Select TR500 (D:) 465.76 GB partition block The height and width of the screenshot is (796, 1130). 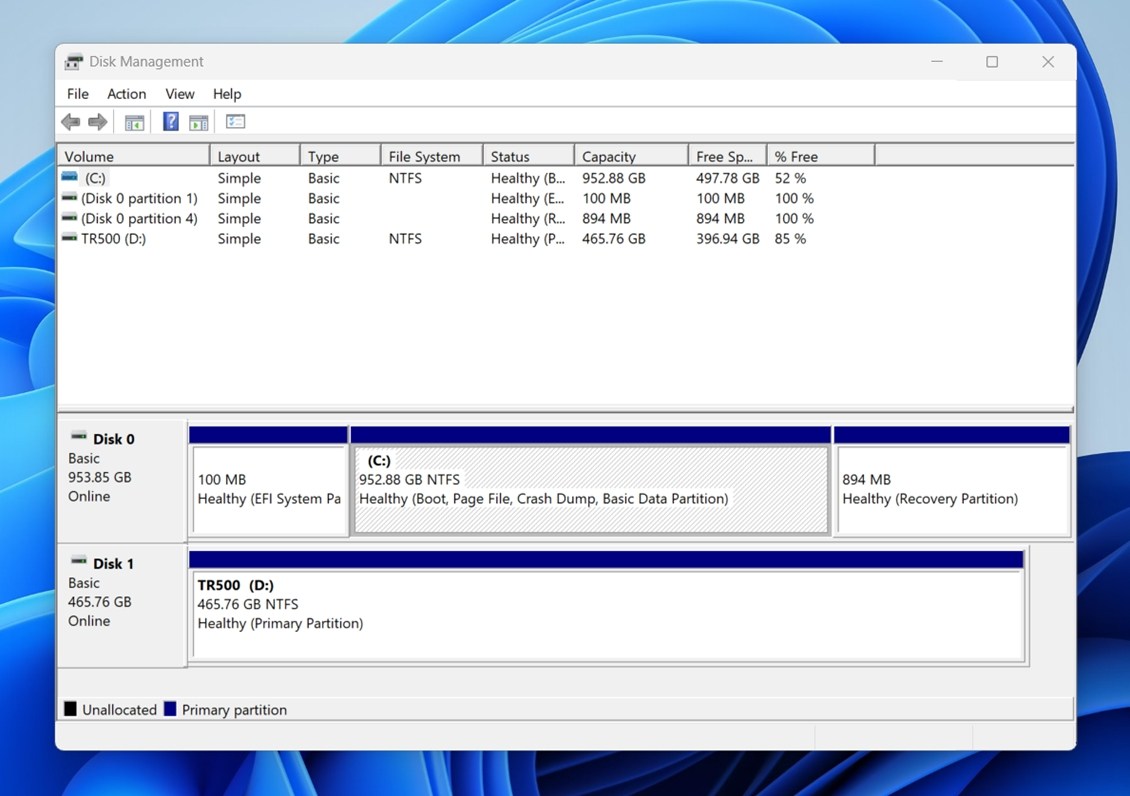[607, 614]
